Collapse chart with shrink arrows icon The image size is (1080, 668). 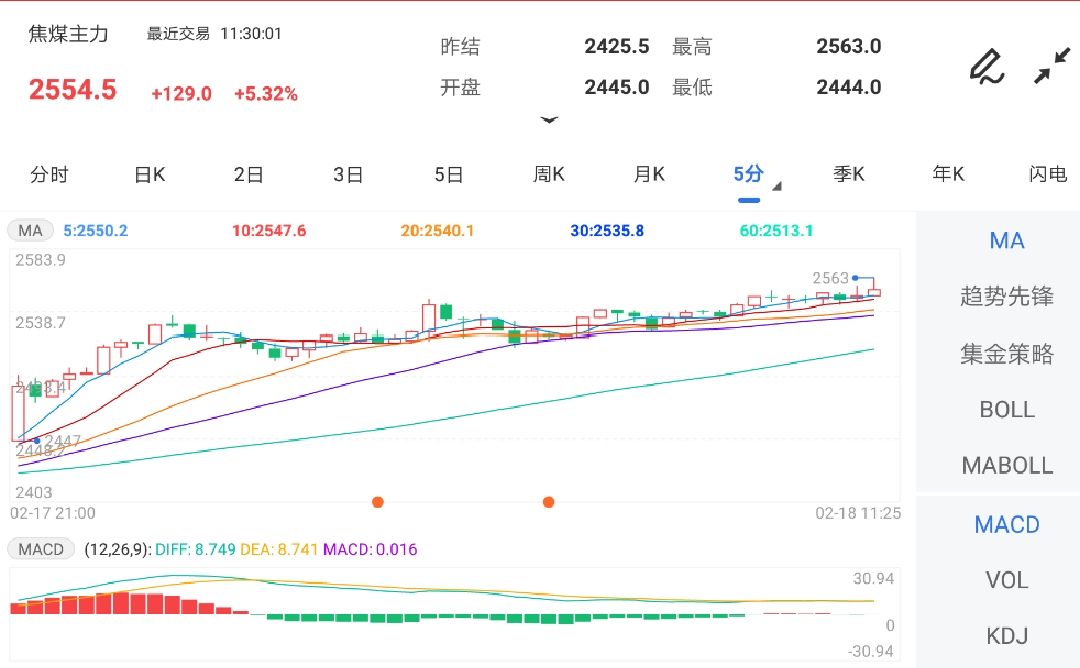[1052, 66]
